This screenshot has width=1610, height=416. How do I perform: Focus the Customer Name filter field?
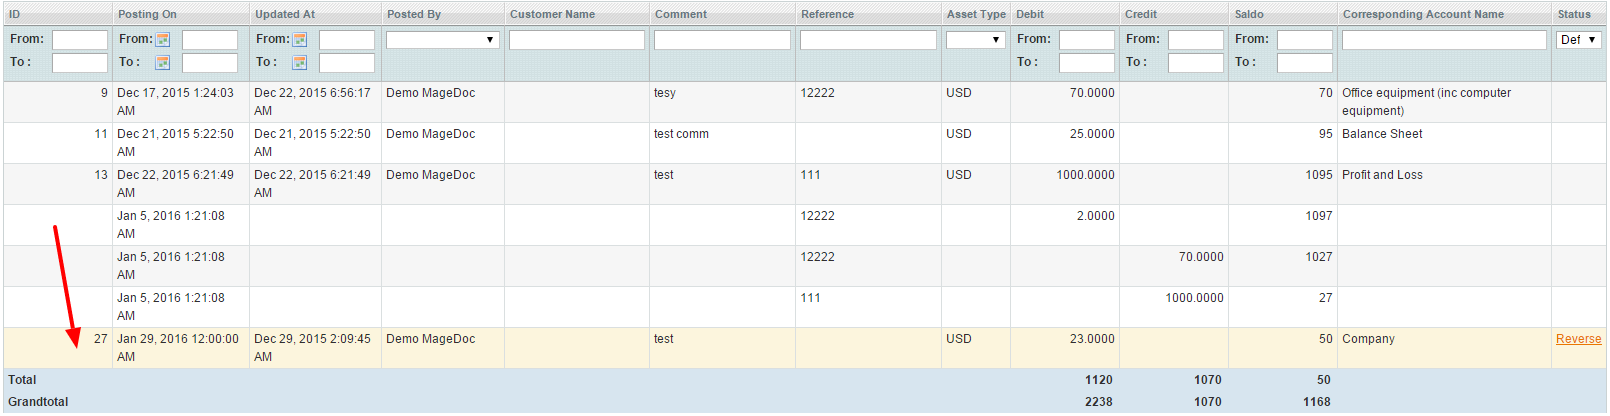coord(577,40)
